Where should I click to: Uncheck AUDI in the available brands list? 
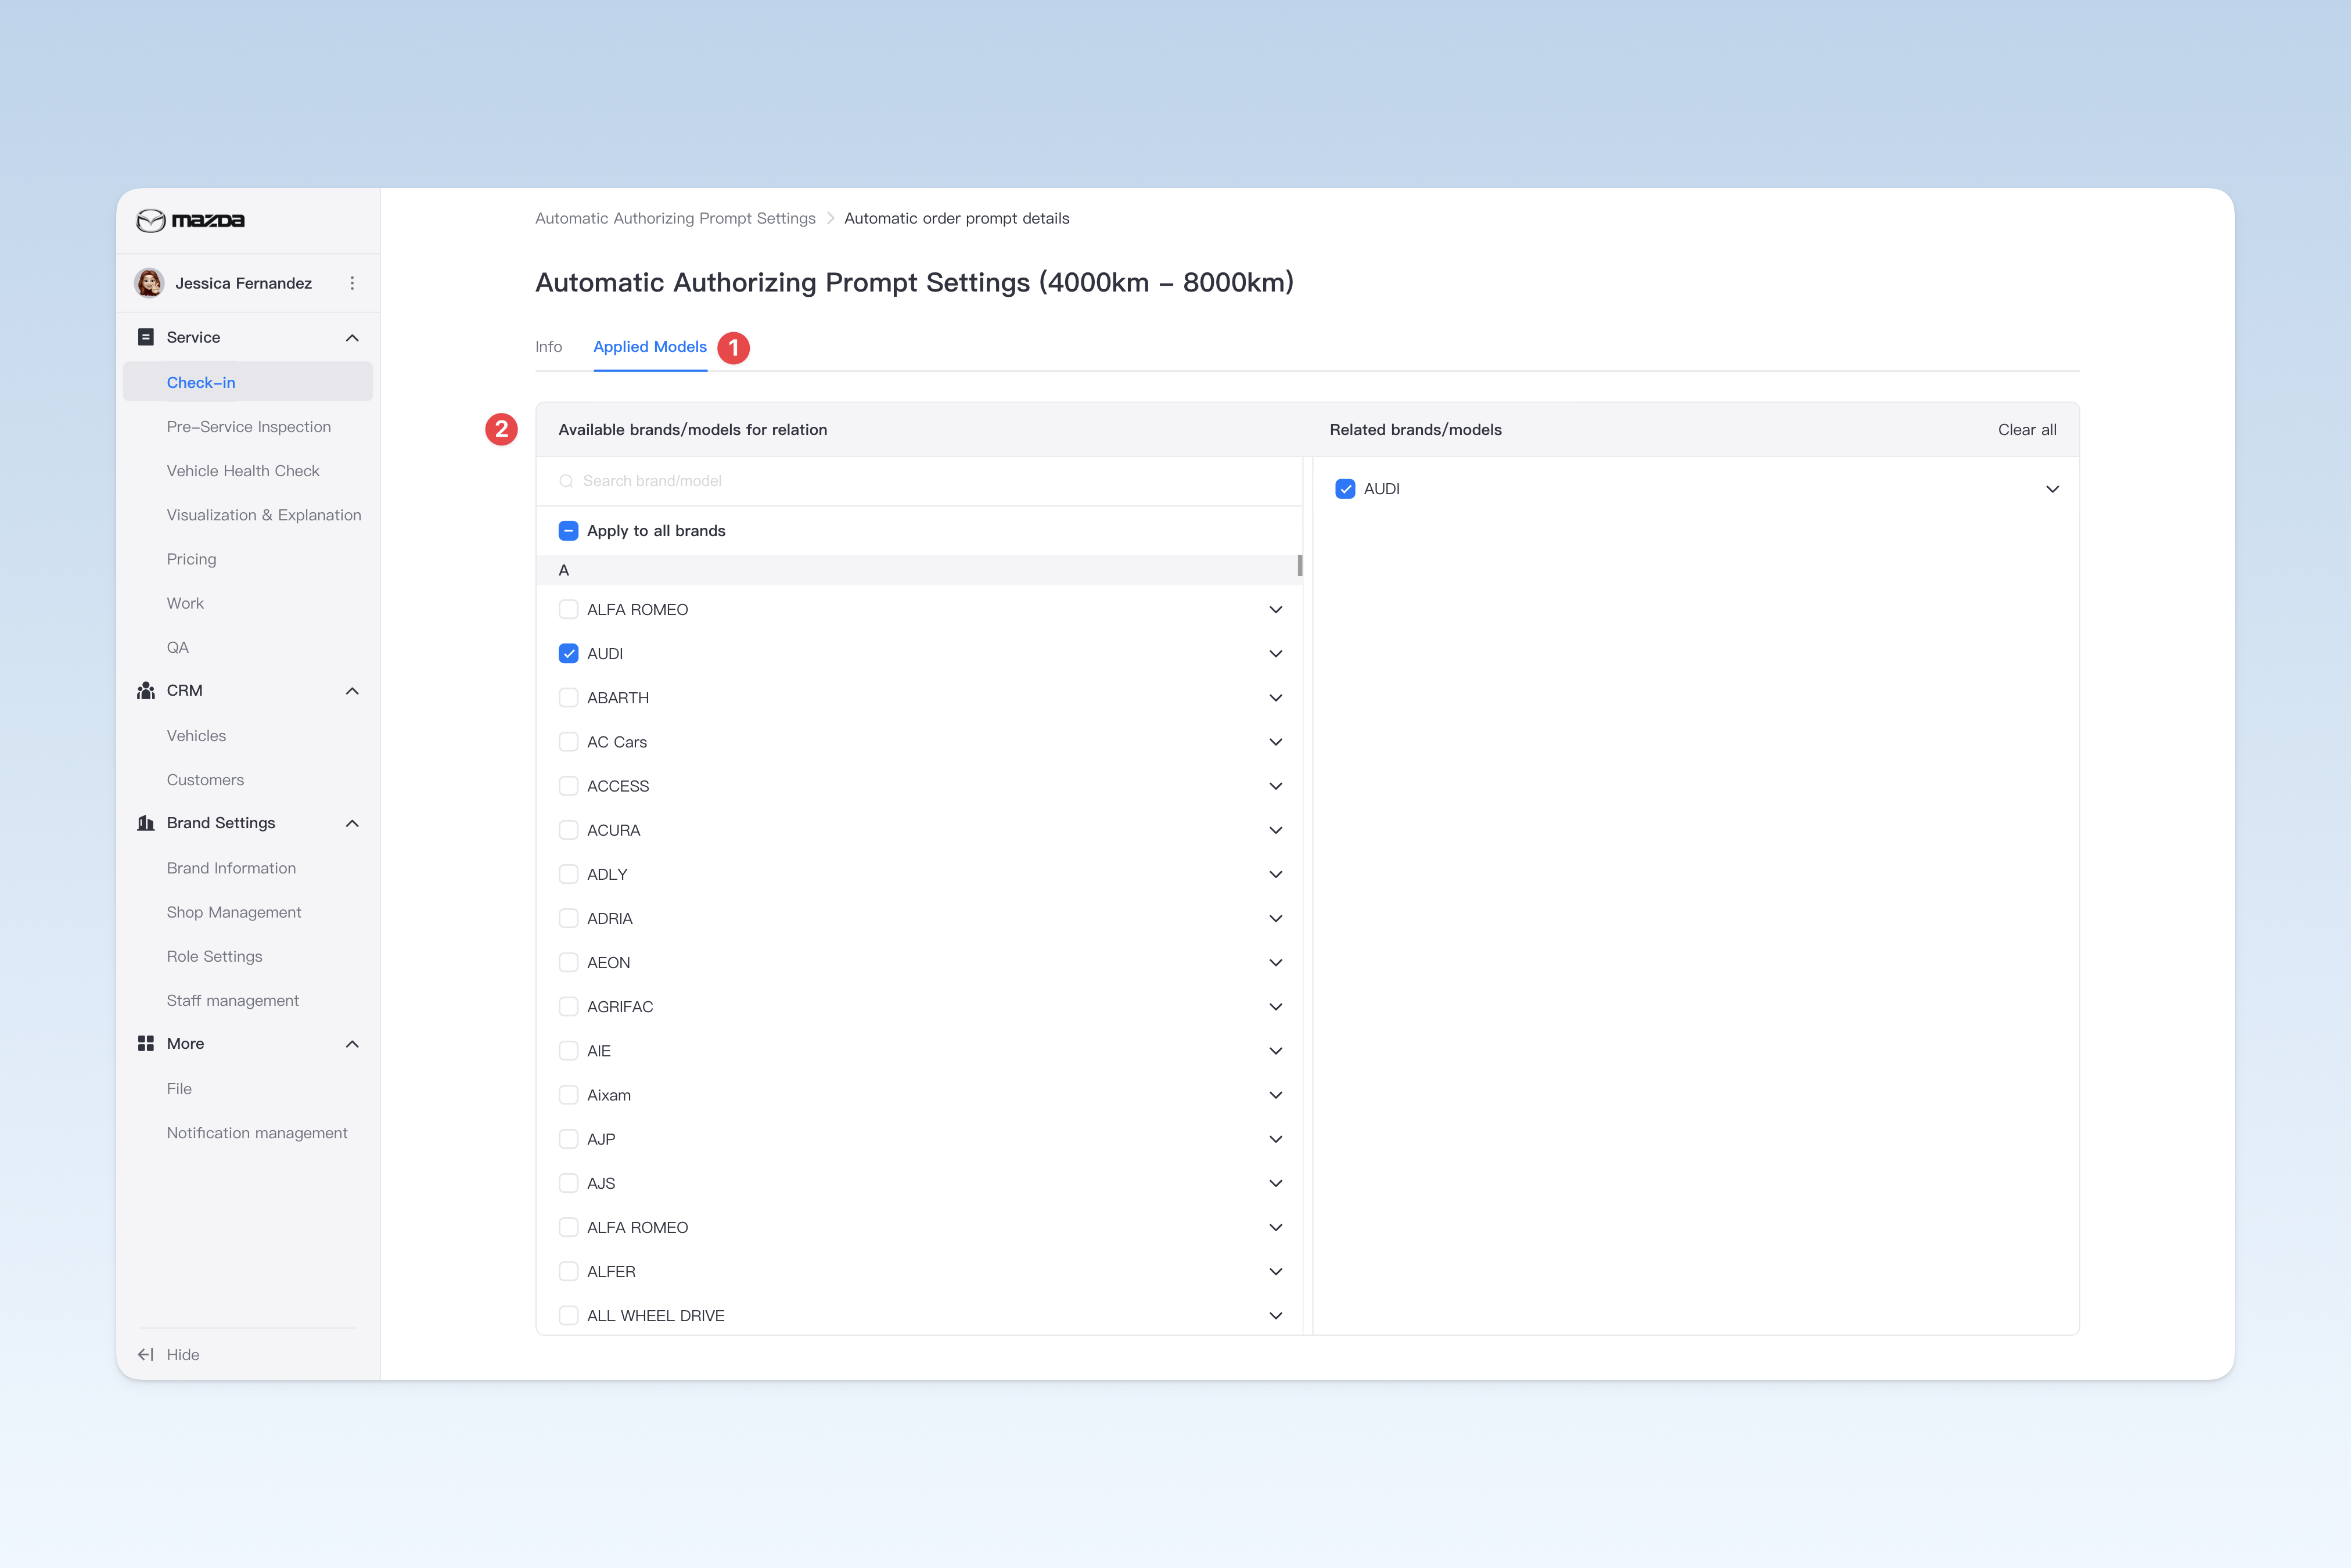568,654
